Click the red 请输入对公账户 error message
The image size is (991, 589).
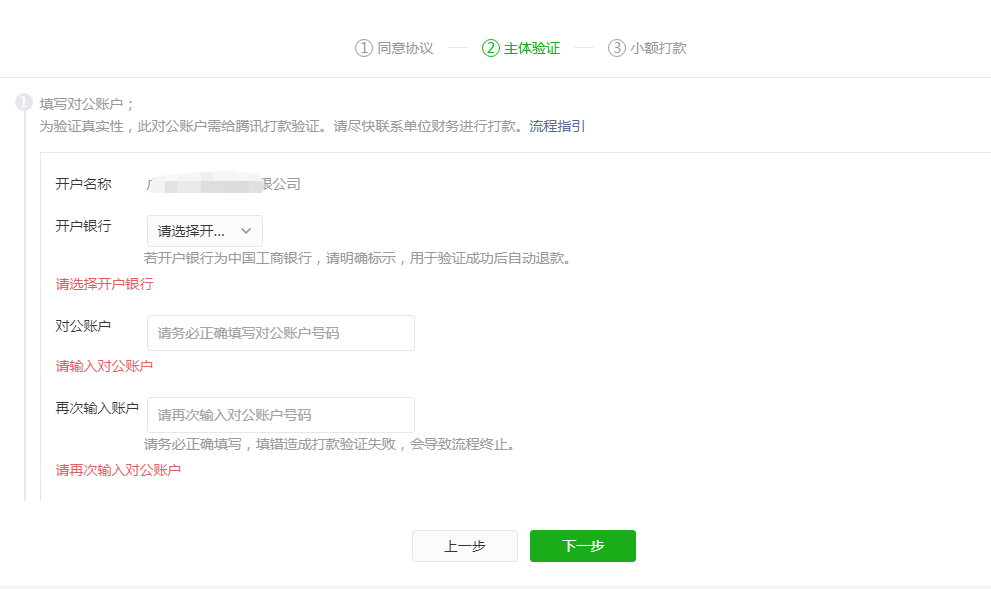(104, 366)
